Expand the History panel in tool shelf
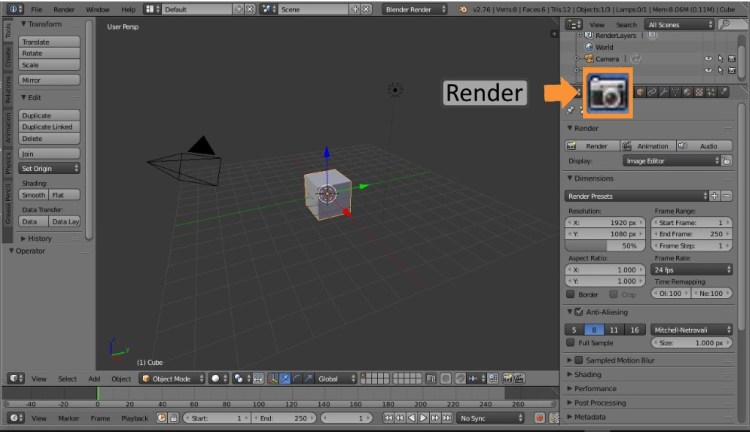750x432 pixels. pyautogui.click(x=39, y=238)
